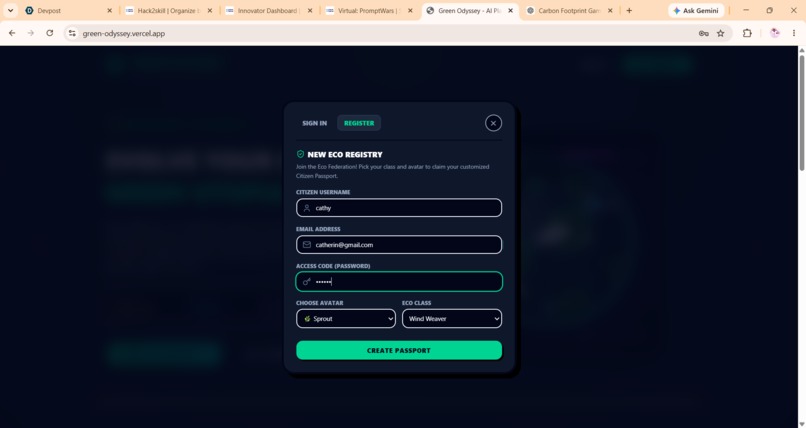Screen dimensions: 806x428
Task: Switch to the Carbon Footprint Game tab
Action: coord(569,11)
